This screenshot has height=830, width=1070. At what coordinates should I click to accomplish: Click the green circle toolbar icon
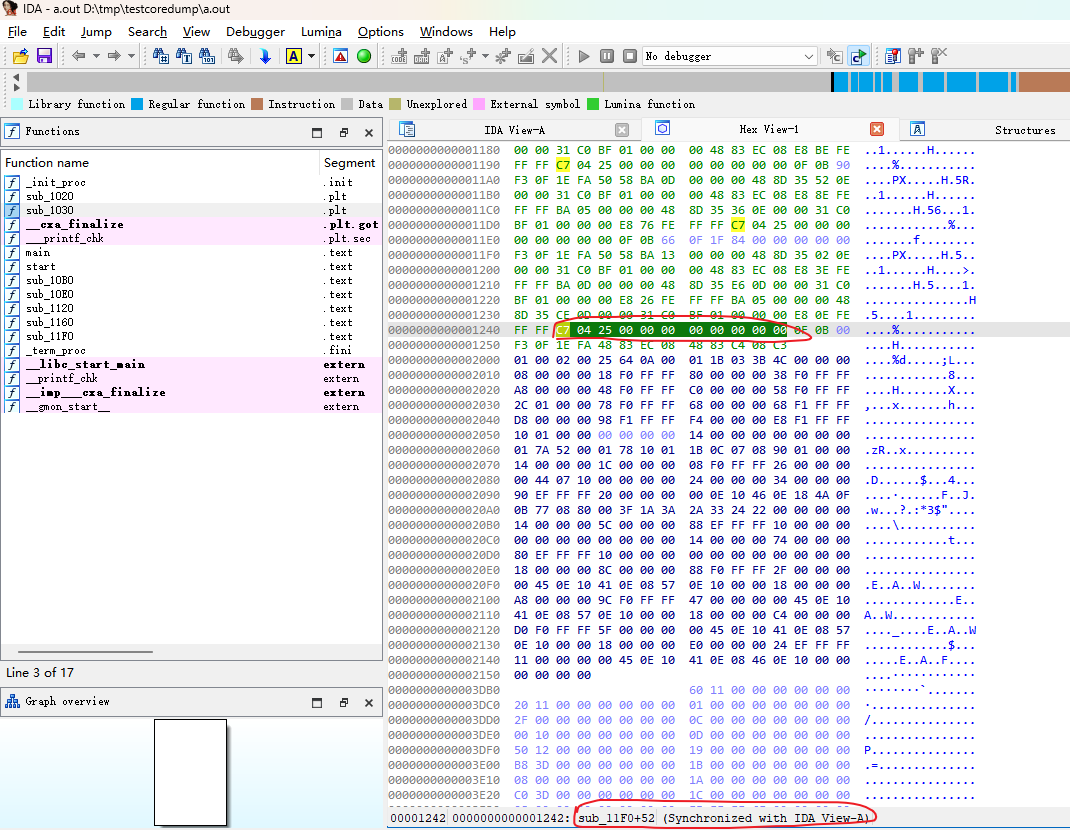pyautogui.click(x=364, y=56)
